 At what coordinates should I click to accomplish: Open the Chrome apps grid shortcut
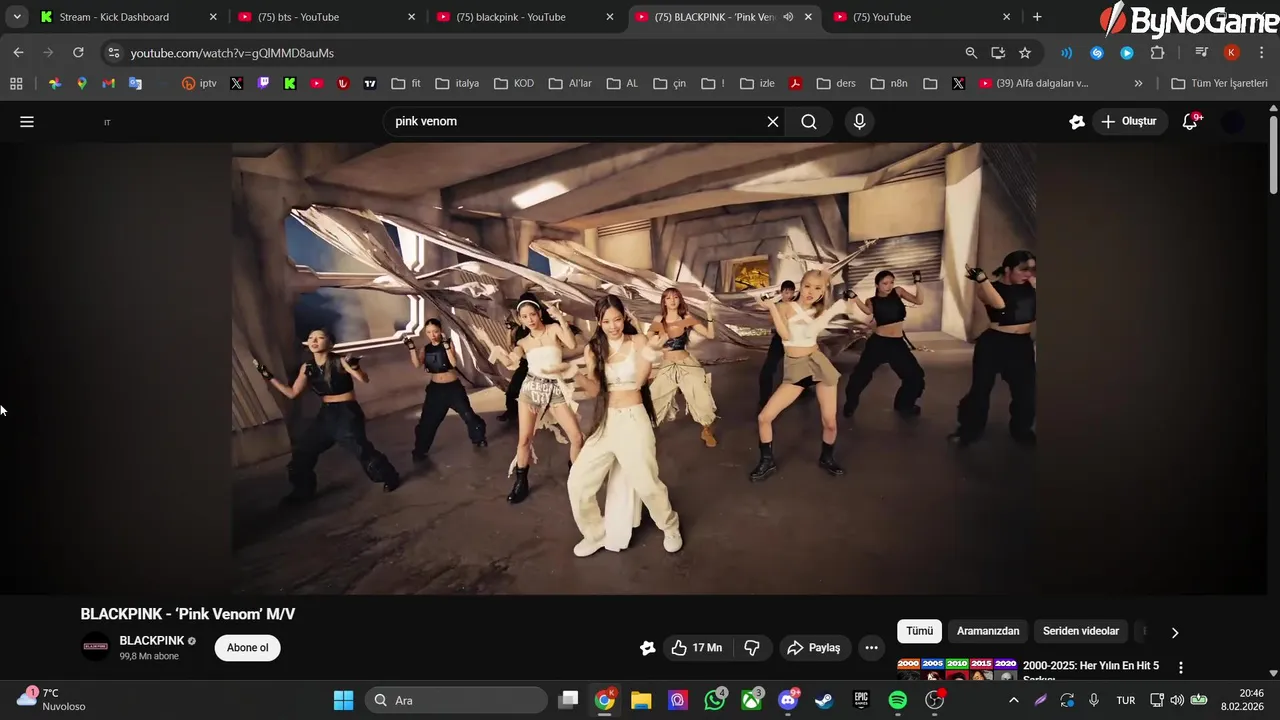[16, 84]
